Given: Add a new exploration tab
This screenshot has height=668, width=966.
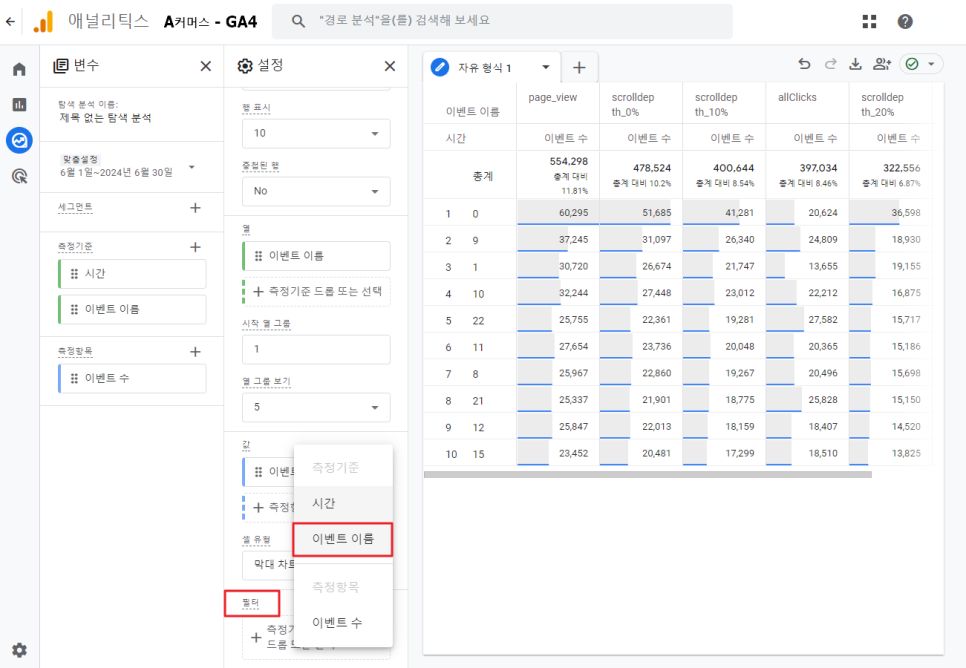Looking at the screenshot, I should [x=579, y=67].
